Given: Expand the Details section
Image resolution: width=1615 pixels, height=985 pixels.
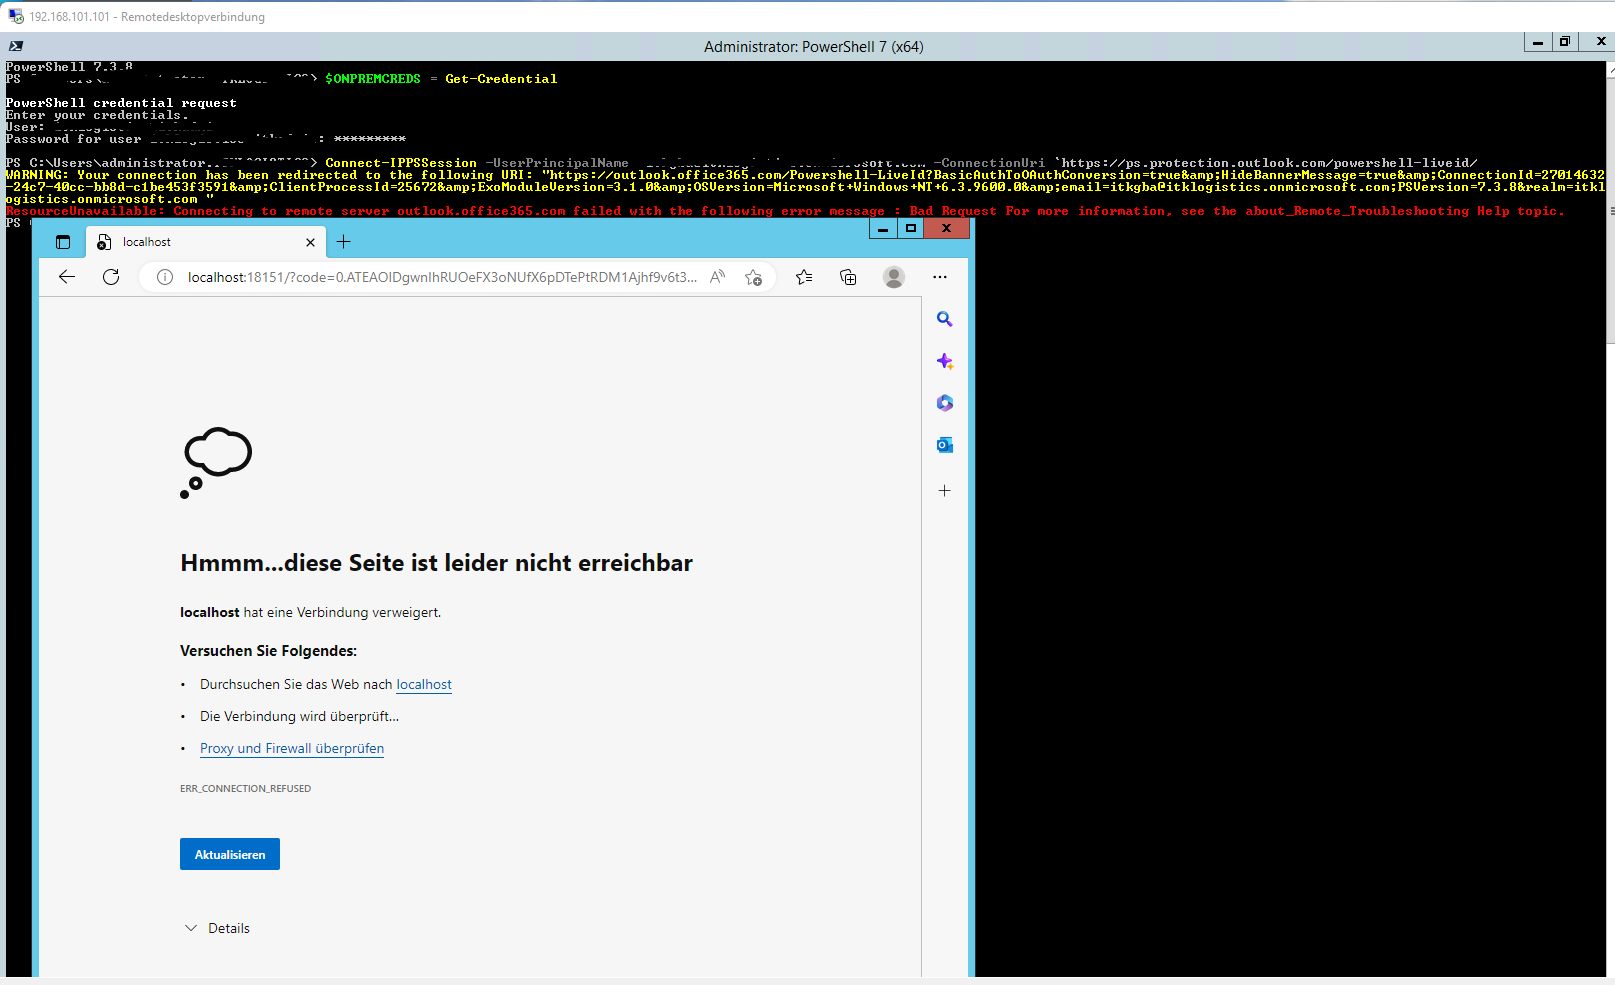Looking at the screenshot, I should coord(217,928).
